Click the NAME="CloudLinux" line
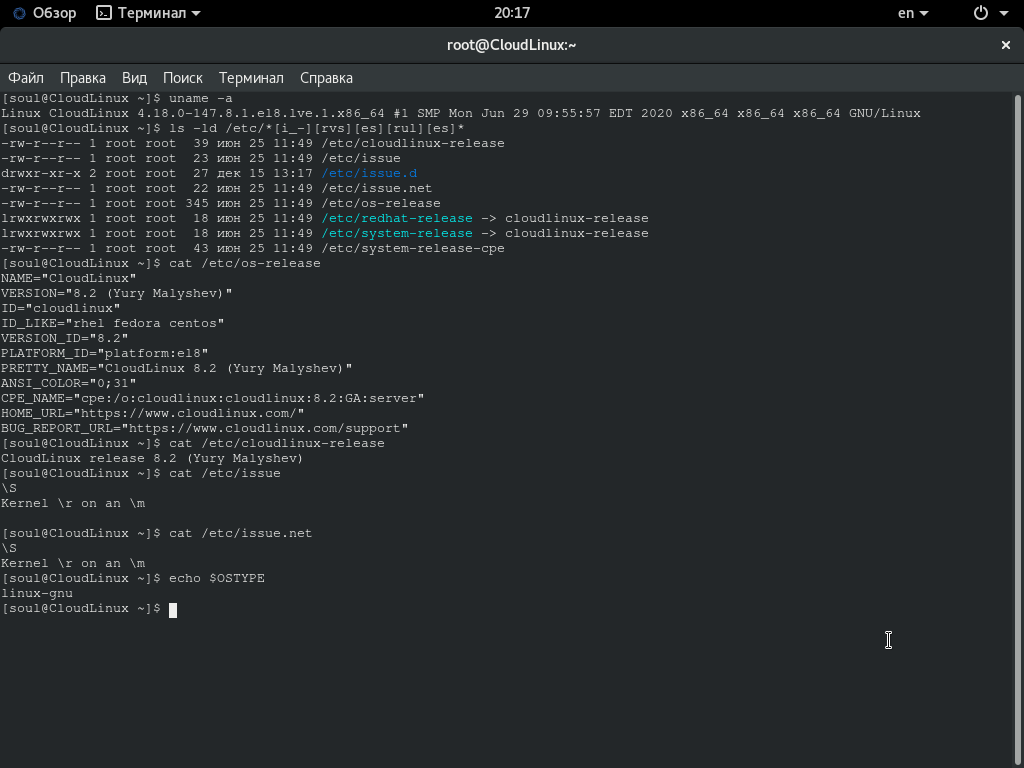The image size is (1024, 768). pyautogui.click(x=69, y=278)
